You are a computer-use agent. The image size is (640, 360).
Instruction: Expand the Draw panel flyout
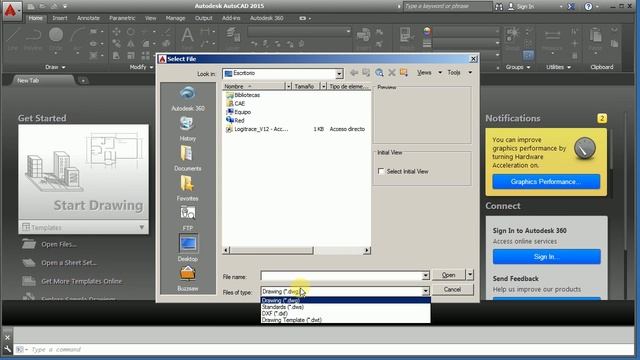point(55,67)
